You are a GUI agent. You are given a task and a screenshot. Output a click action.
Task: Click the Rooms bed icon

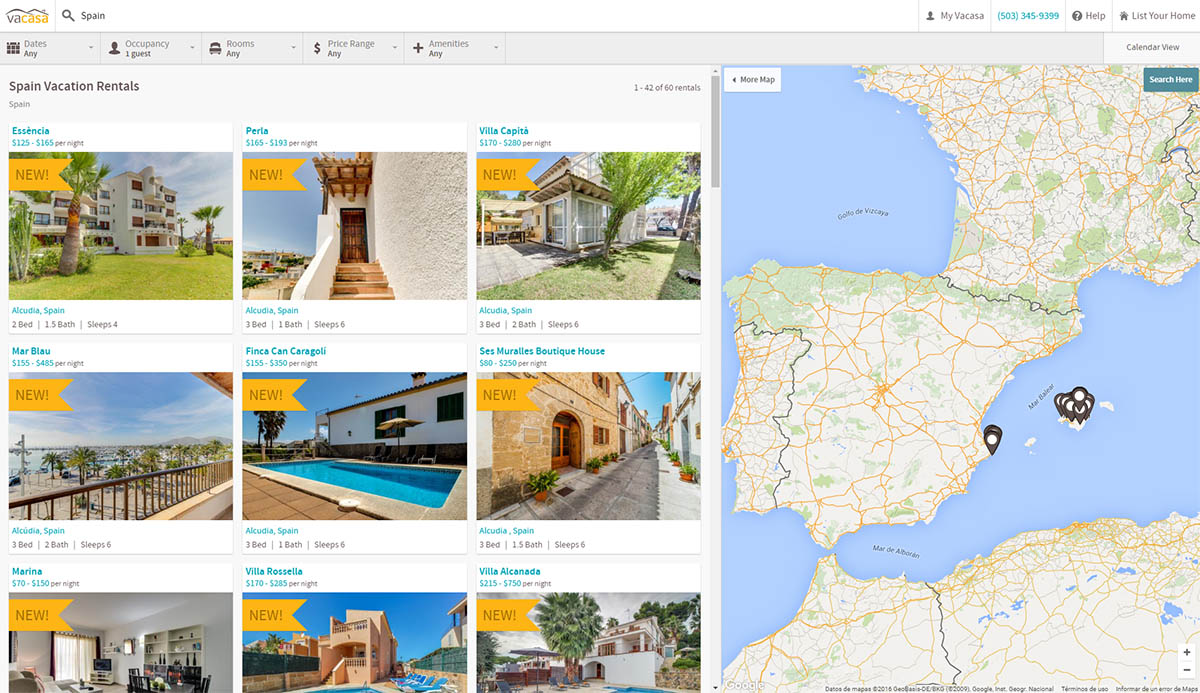pyautogui.click(x=215, y=48)
